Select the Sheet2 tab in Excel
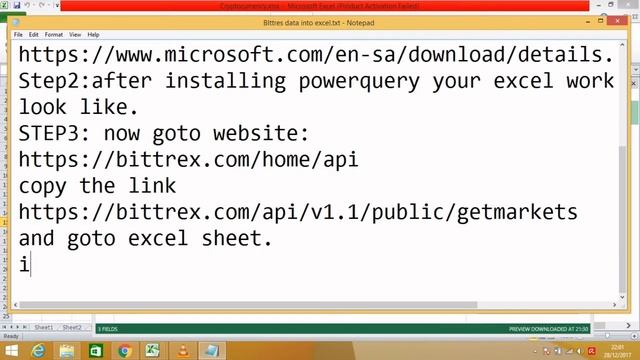640x360 pixels. coord(72,327)
